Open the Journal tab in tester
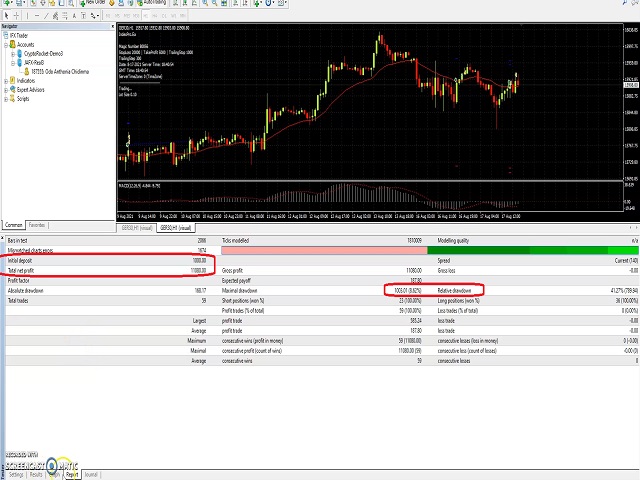640x480 pixels. (x=92, y=475)
